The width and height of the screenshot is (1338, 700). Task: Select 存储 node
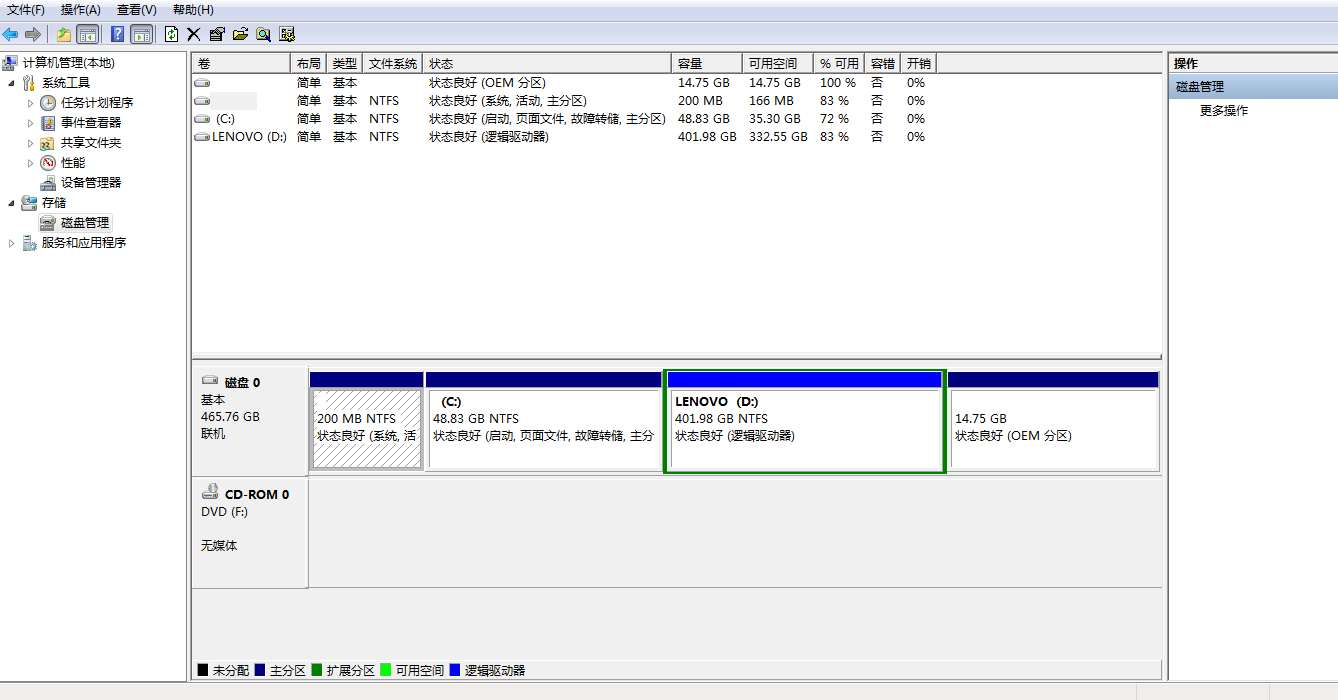(54, 203)
